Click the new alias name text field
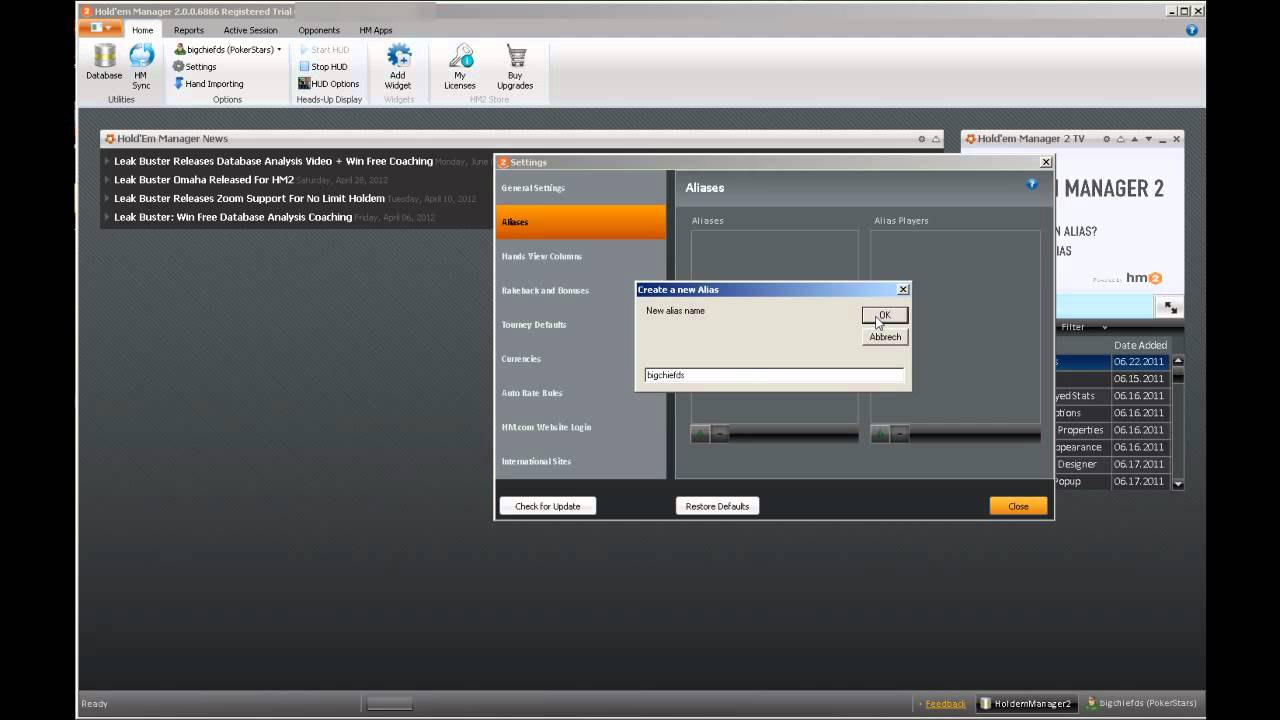The width and height of the screenshot is (1280, 720). point(773,375)
